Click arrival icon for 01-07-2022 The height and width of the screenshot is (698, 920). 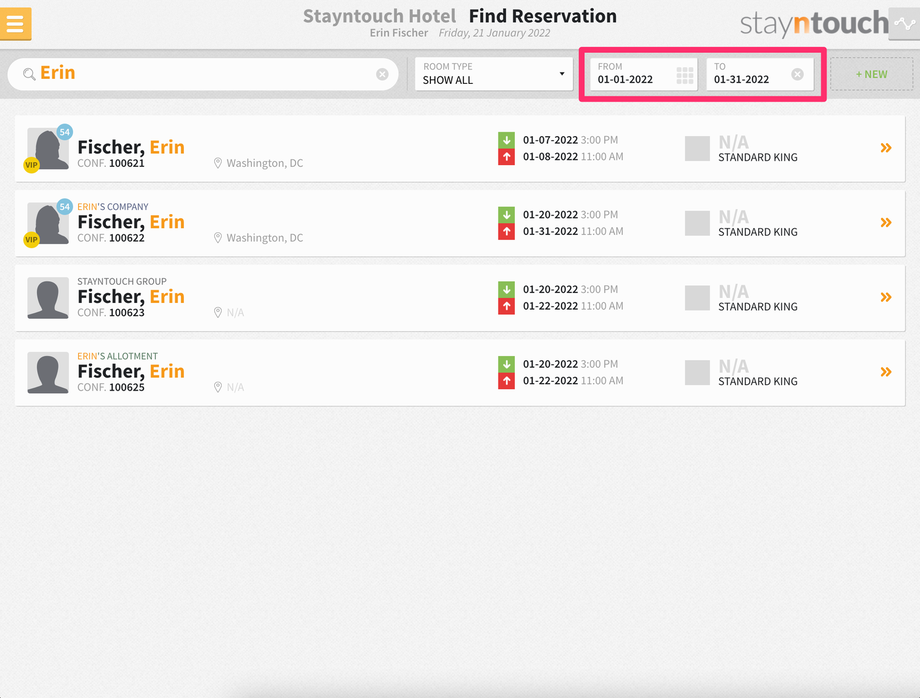click(506, 140)
